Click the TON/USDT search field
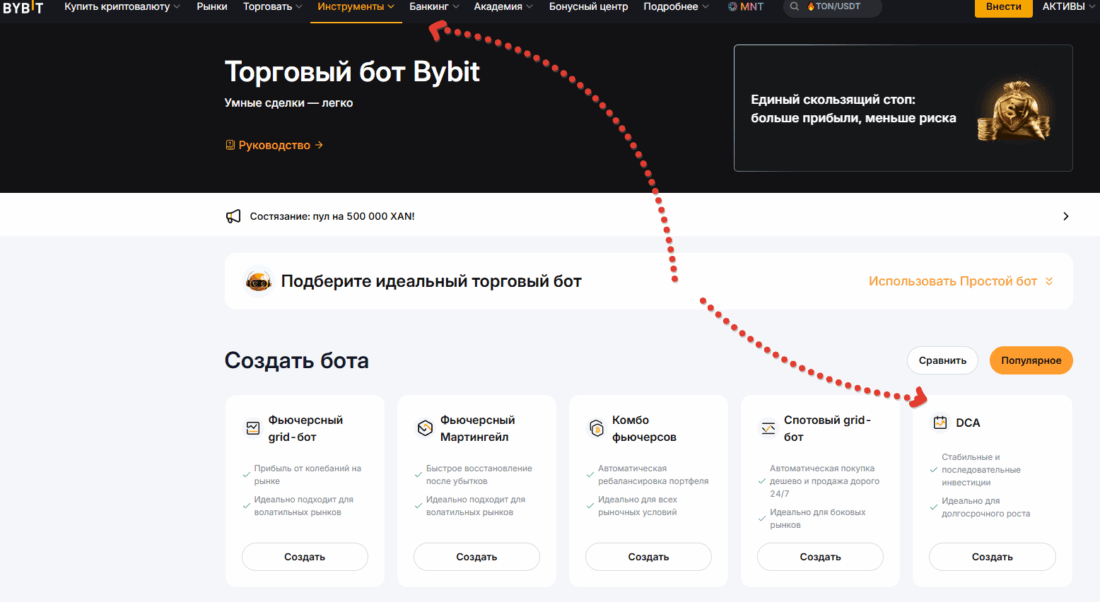 832,7
